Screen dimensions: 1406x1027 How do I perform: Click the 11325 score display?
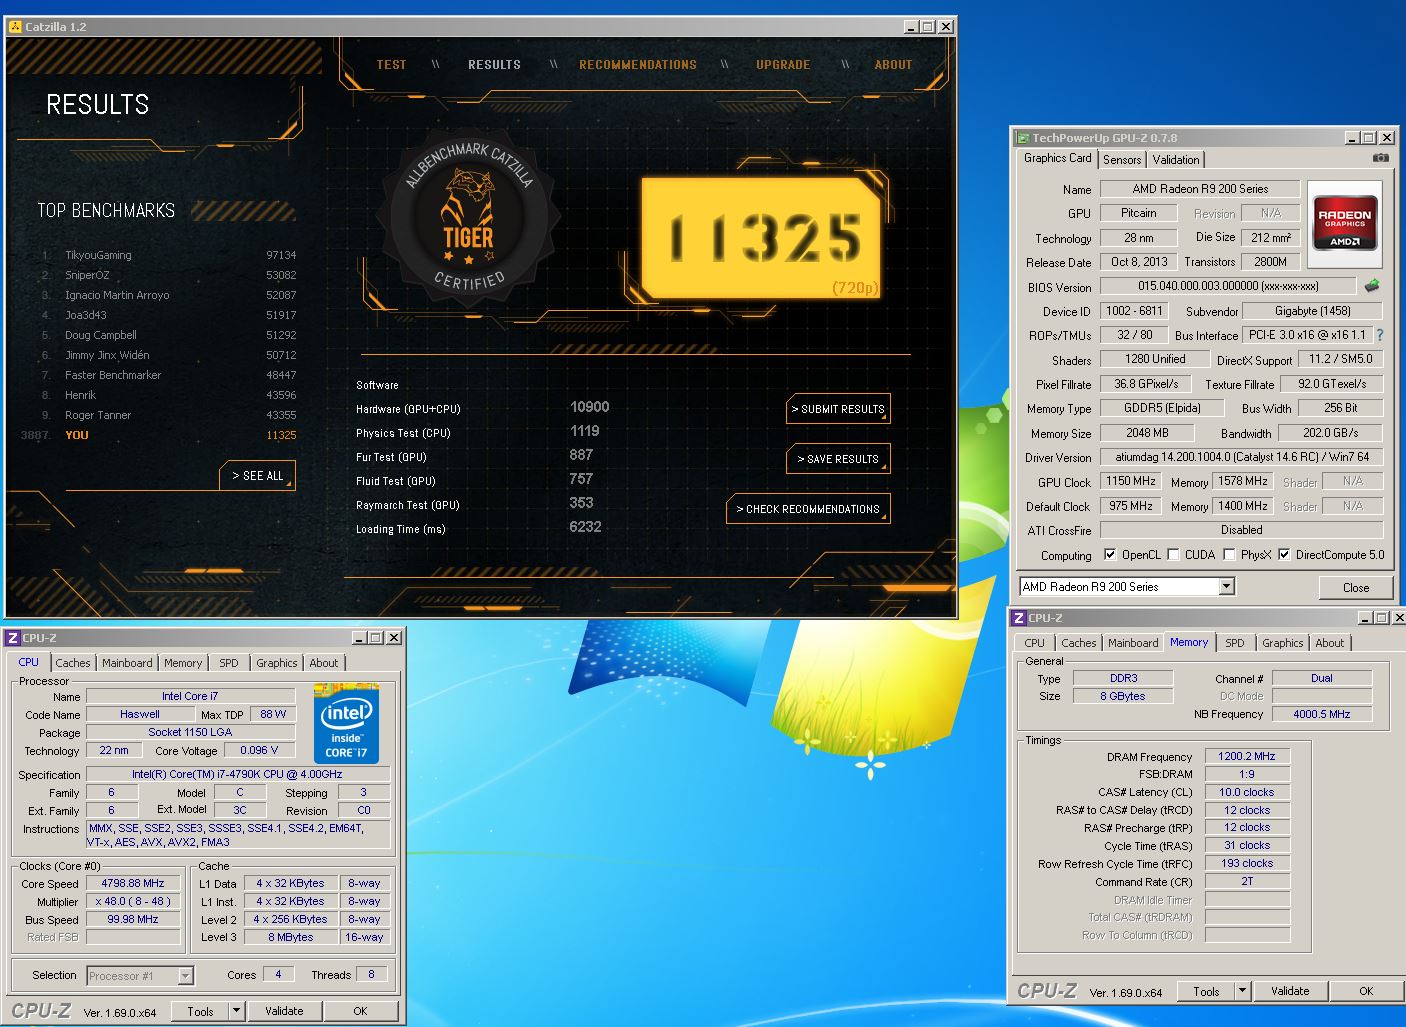[x=761, y=240]
